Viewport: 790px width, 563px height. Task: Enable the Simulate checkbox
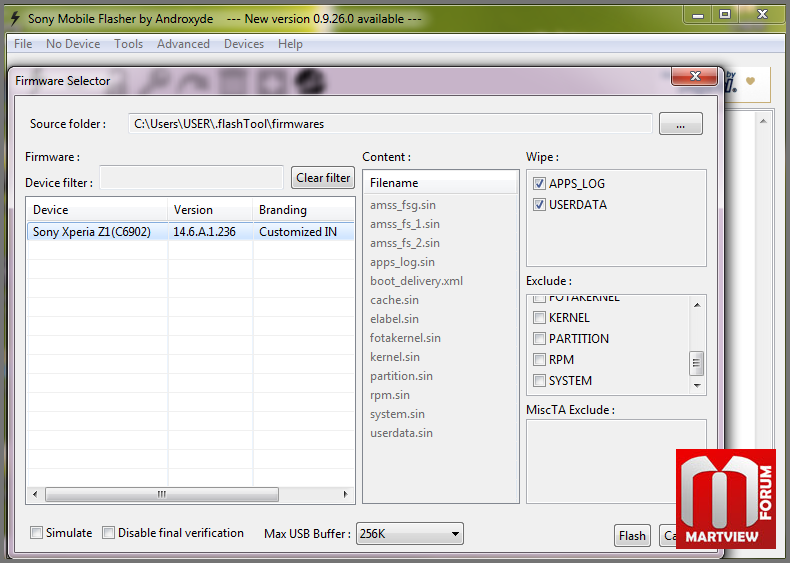[36, 533]
